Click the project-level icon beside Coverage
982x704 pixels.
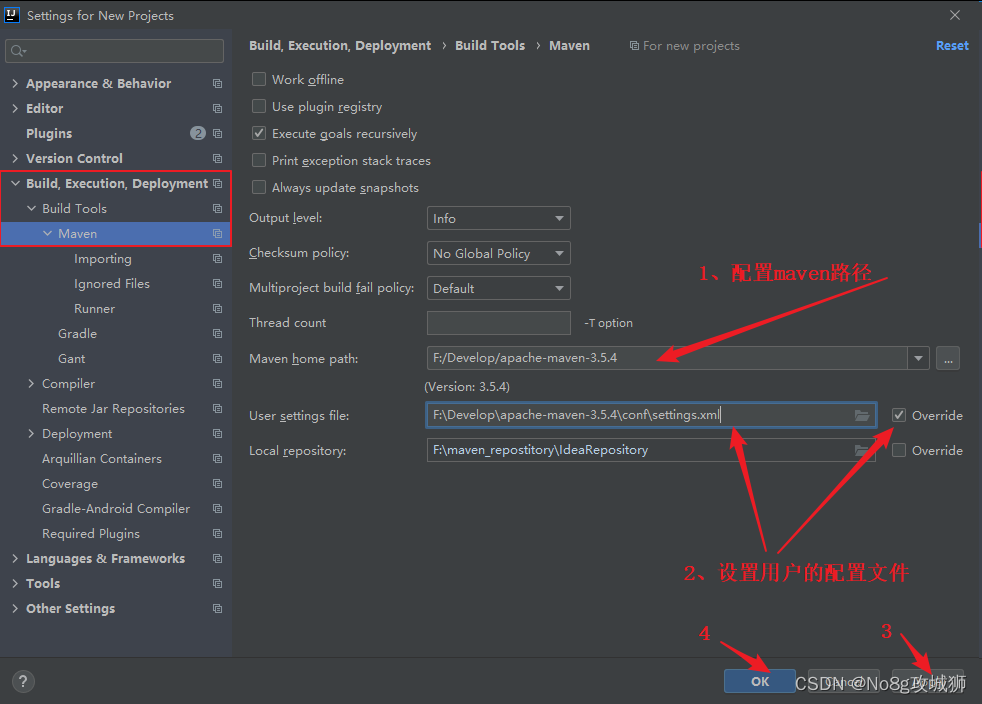(x=217, y=484)
